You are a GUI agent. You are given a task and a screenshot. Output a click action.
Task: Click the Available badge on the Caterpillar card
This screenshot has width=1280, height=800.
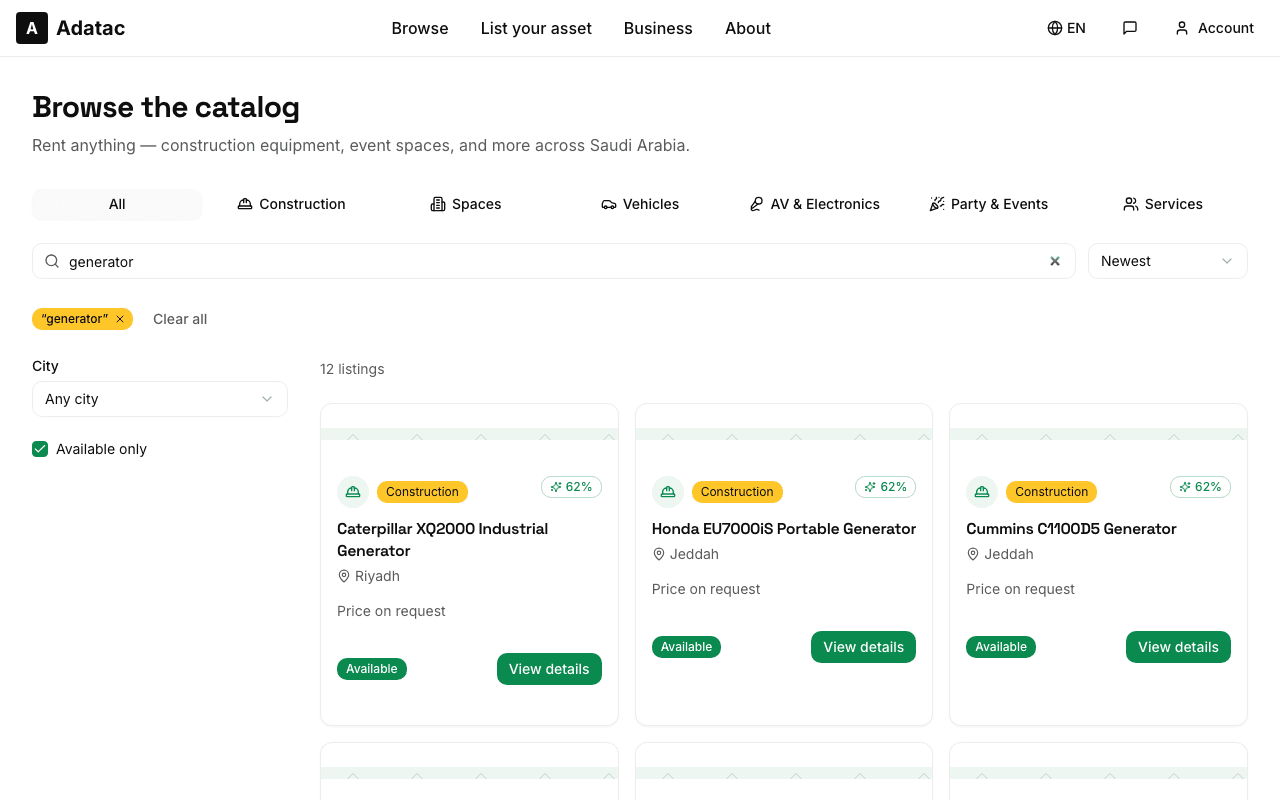coord(372,669)
